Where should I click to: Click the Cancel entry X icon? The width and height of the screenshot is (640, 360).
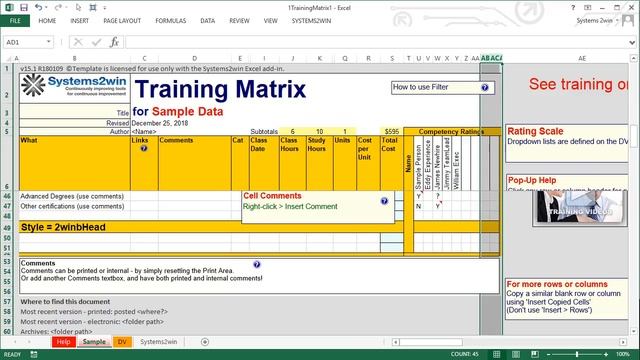click(x=78, y=42)
